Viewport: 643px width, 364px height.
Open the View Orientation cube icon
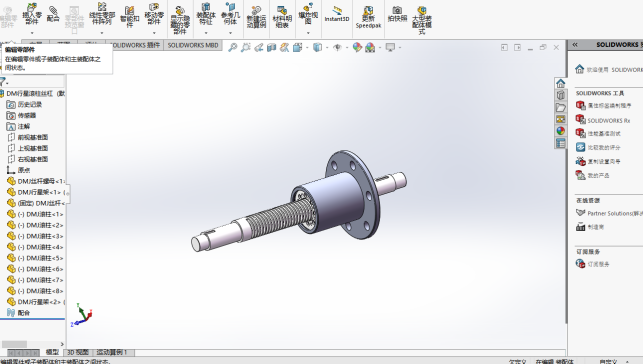pos(297,48)
